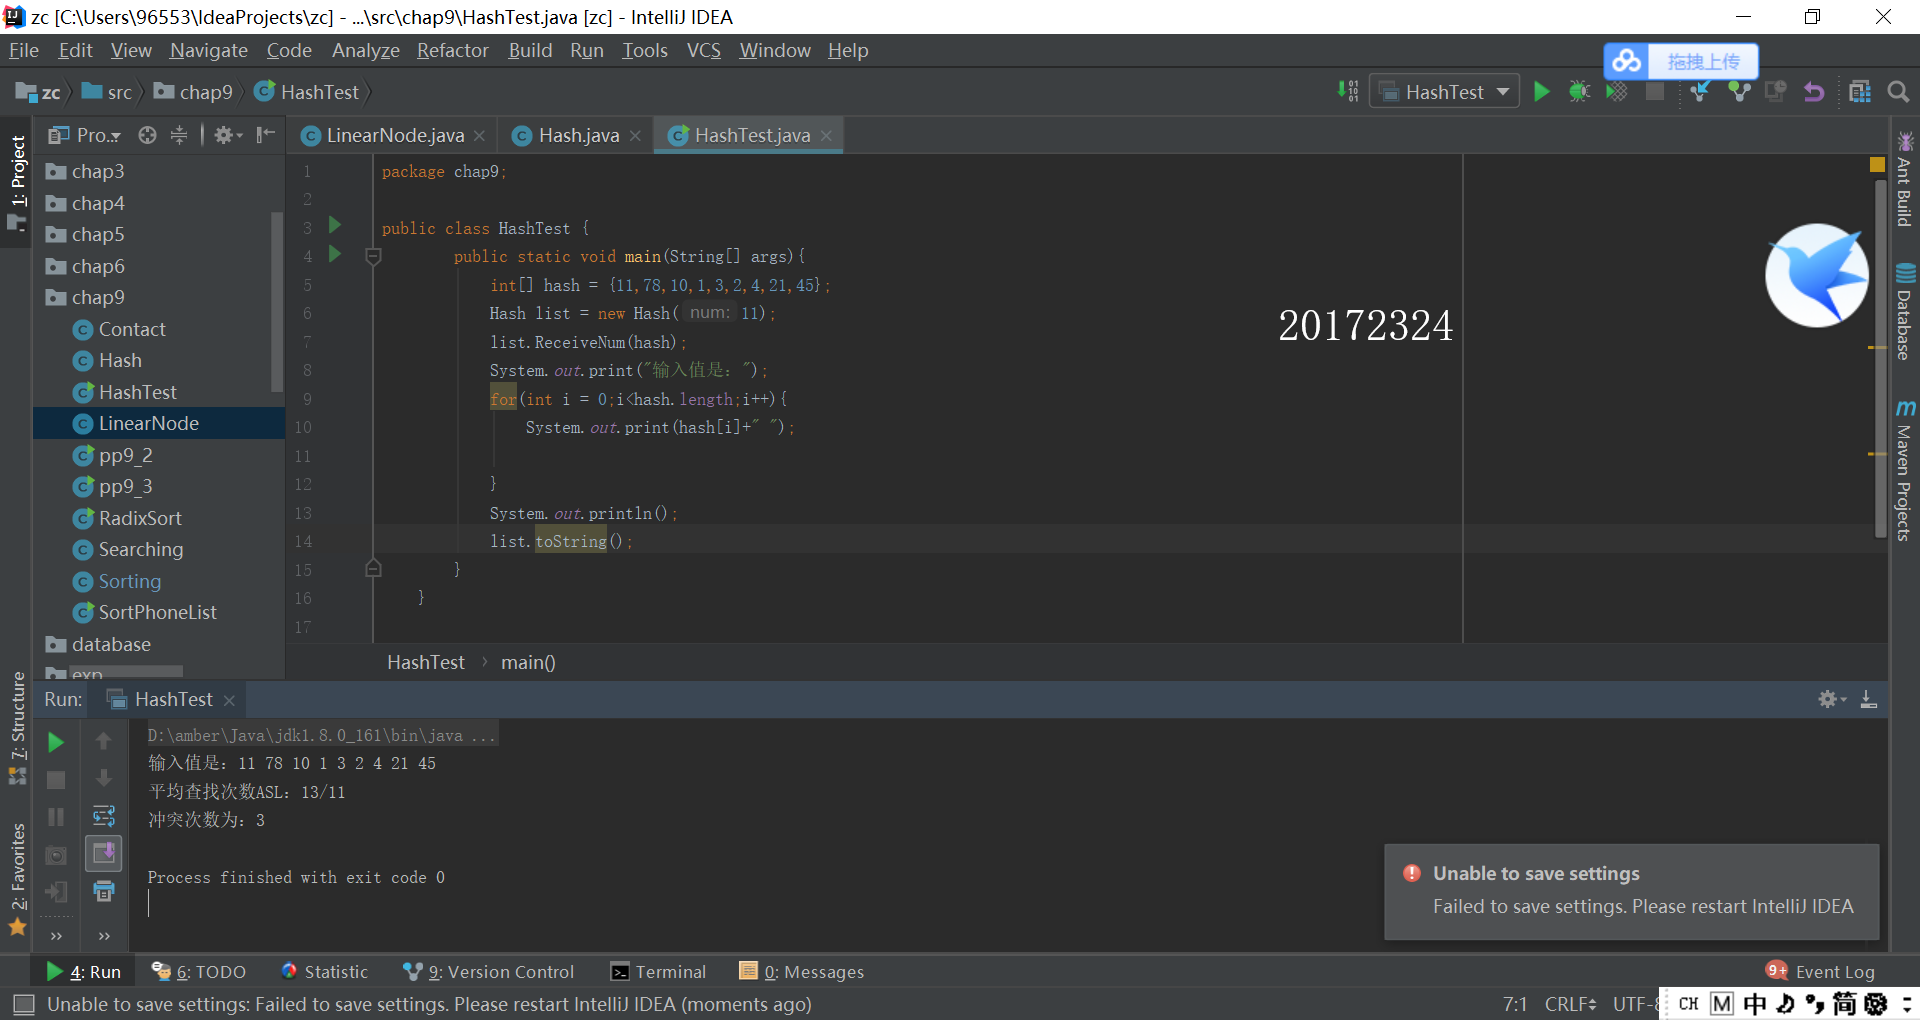Start debugging with the bug icon
The width and height of the screenshot is (1920, 1020).
click(1579, 92)
